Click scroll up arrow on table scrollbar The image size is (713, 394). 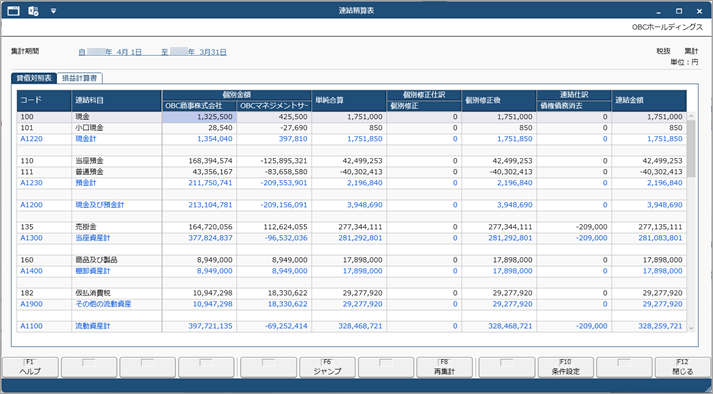point(691,116)
